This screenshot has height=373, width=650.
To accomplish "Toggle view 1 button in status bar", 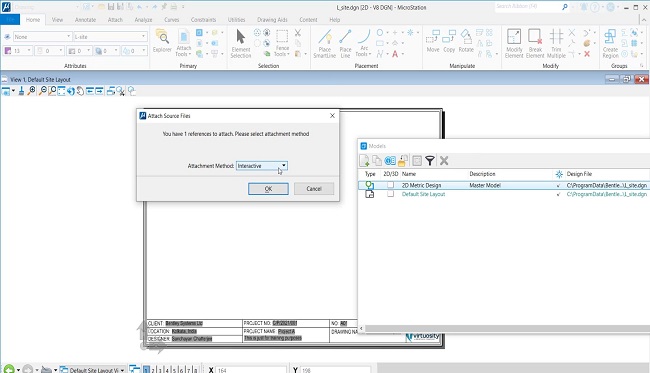I will pyautogui.click(x=146, y=370).
